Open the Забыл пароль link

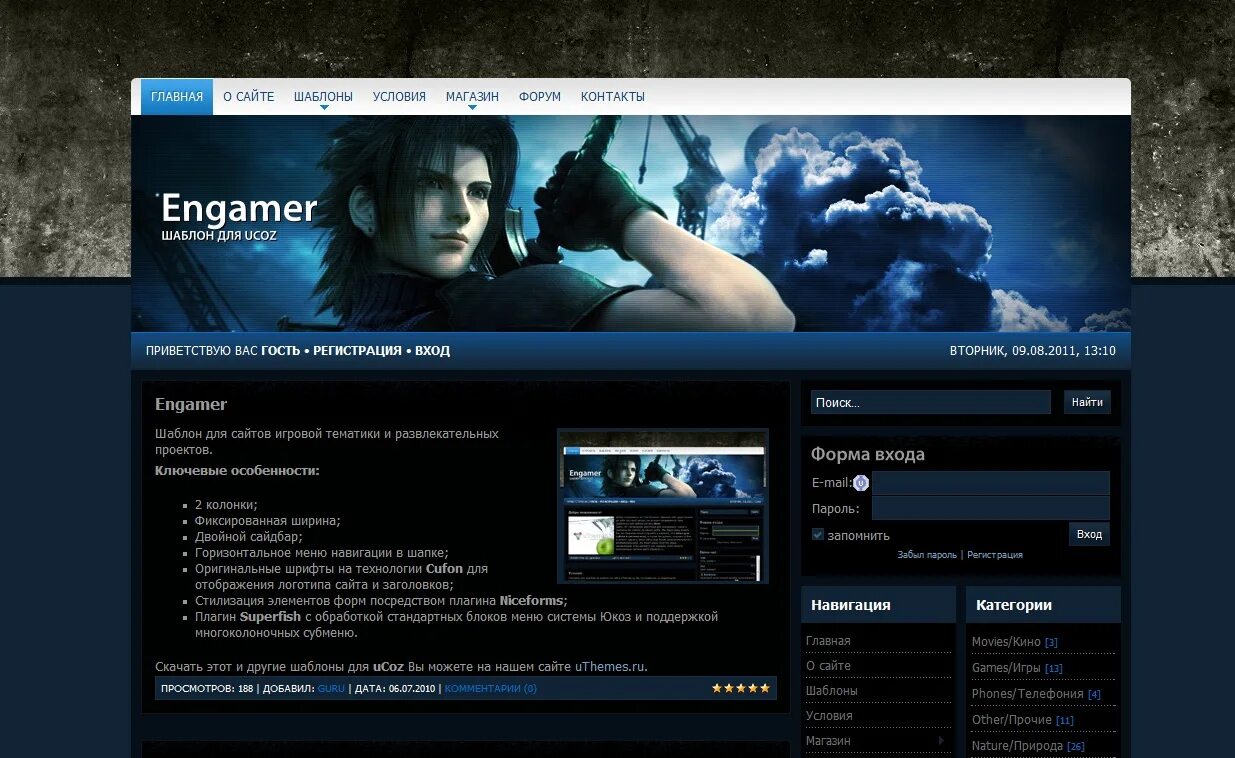[x=927, y=555]
